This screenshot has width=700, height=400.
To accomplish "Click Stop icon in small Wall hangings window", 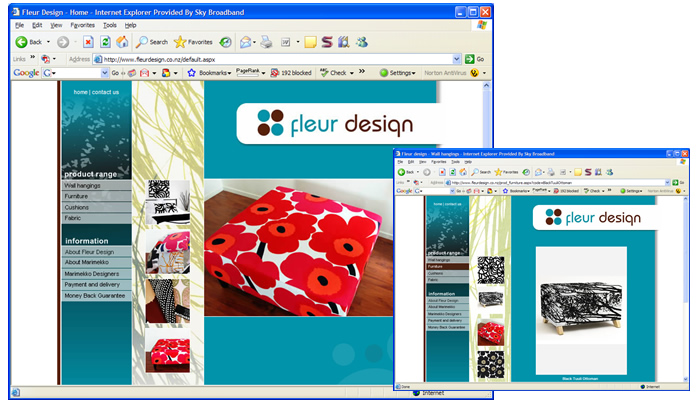I will pos(442,172).
